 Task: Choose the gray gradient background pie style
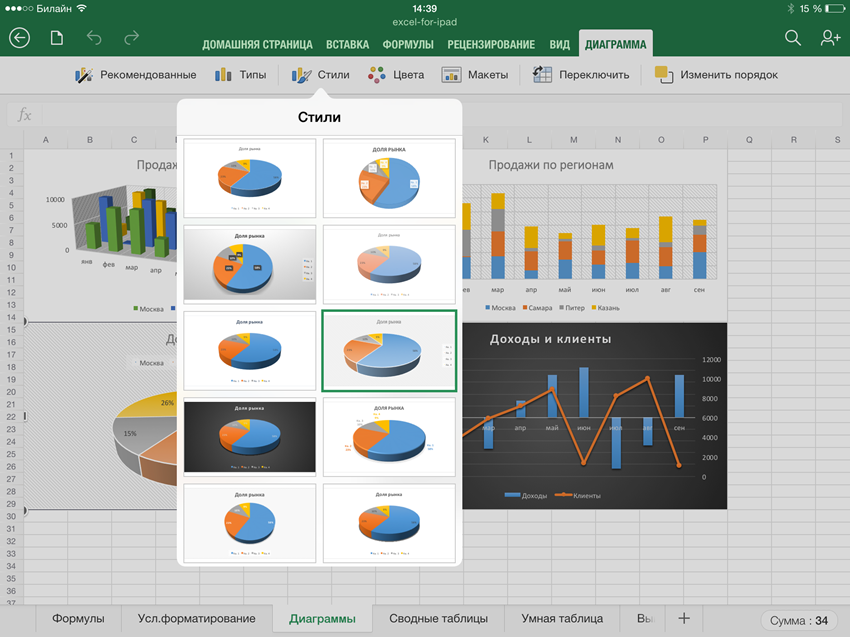pyautogui.click(x=249, y=264)
